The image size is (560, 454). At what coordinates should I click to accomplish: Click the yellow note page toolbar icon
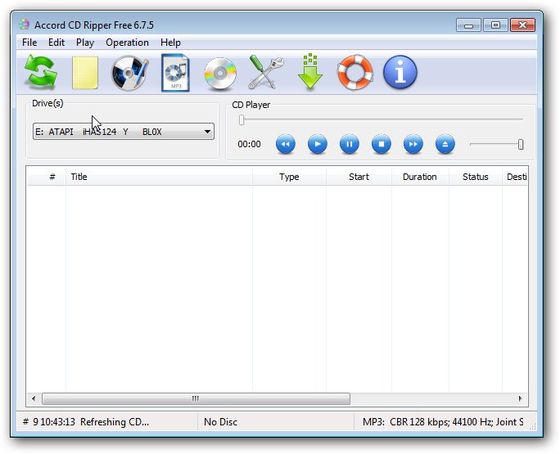coord(85,73)
